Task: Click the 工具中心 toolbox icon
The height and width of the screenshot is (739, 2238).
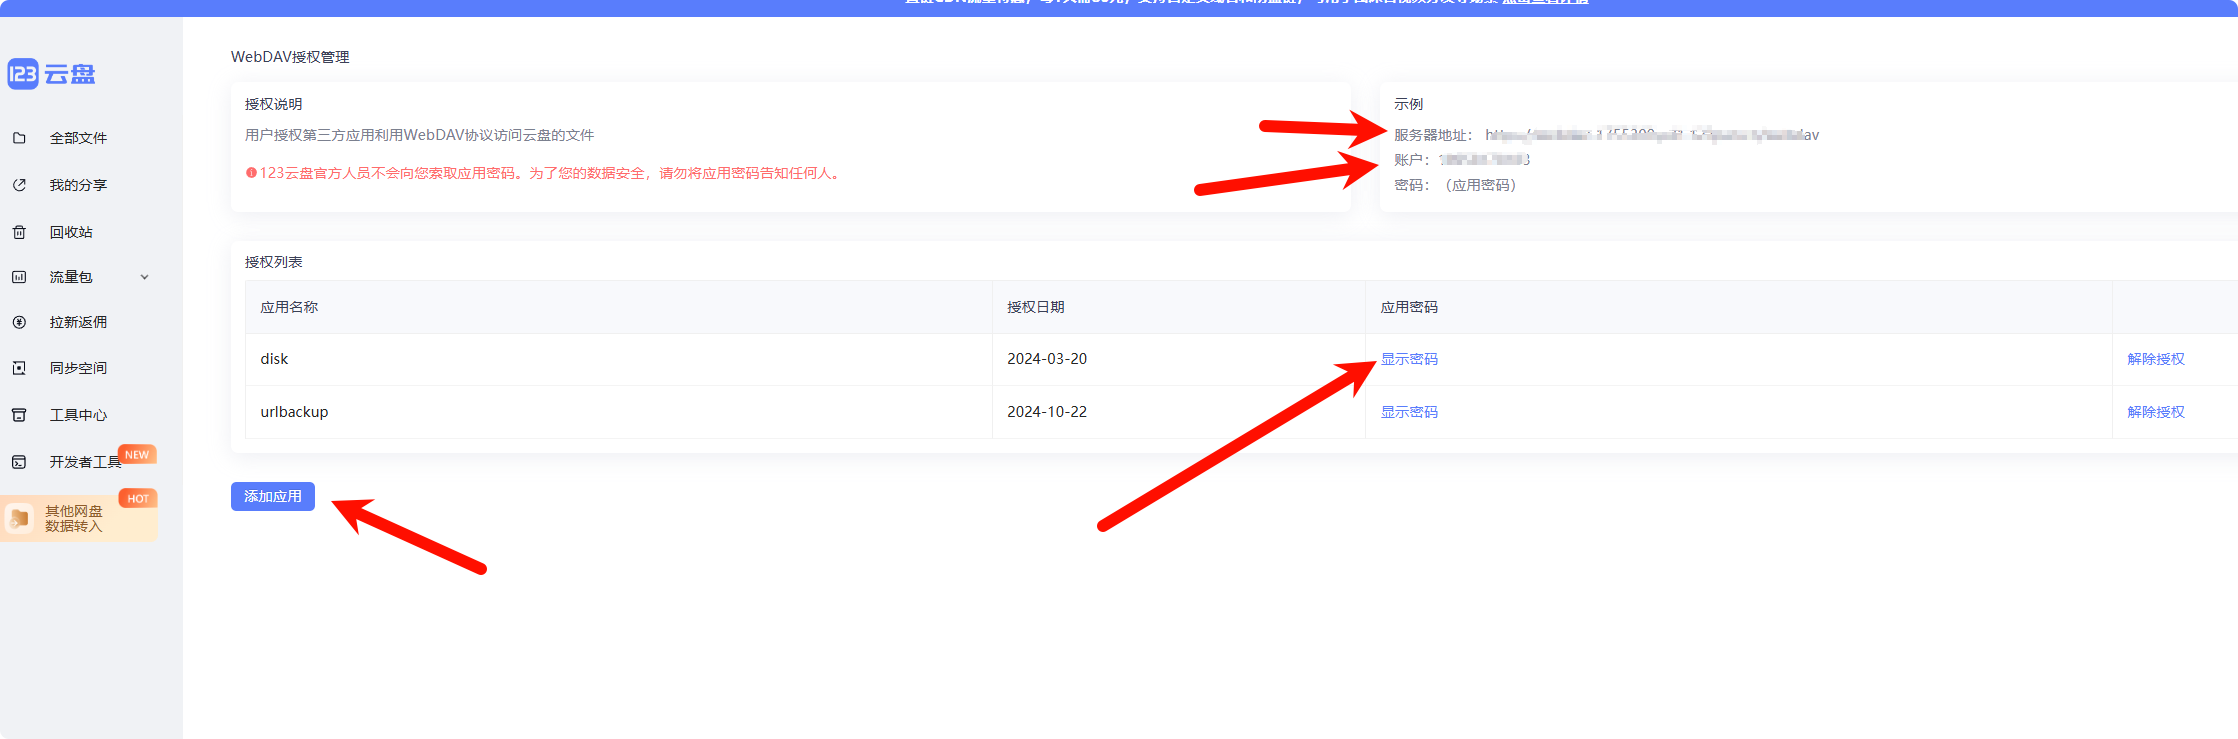Action: tap(19, 415)
